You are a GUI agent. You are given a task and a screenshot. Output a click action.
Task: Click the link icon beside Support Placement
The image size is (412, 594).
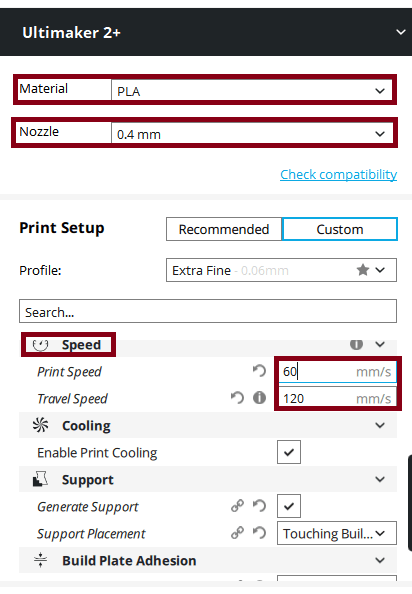click(x=237, y=533)
